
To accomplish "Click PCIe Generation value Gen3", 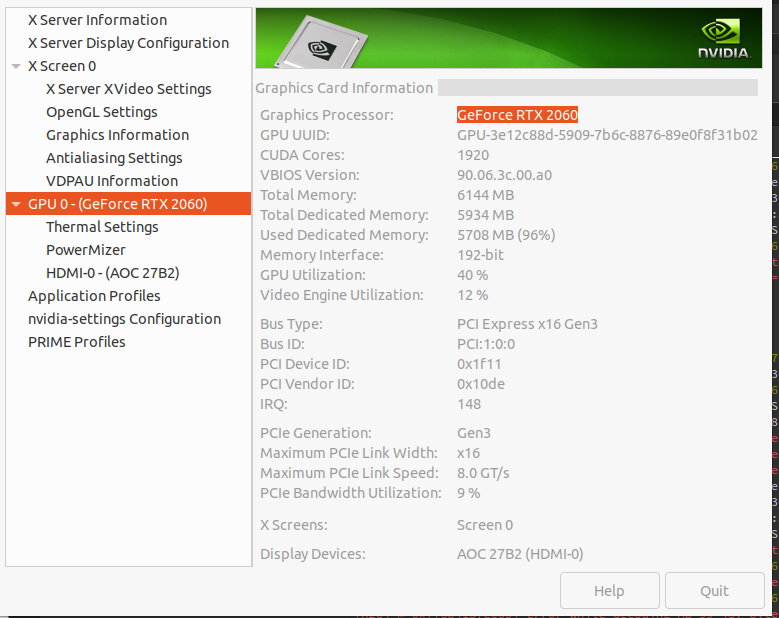I will click(474, 433).
